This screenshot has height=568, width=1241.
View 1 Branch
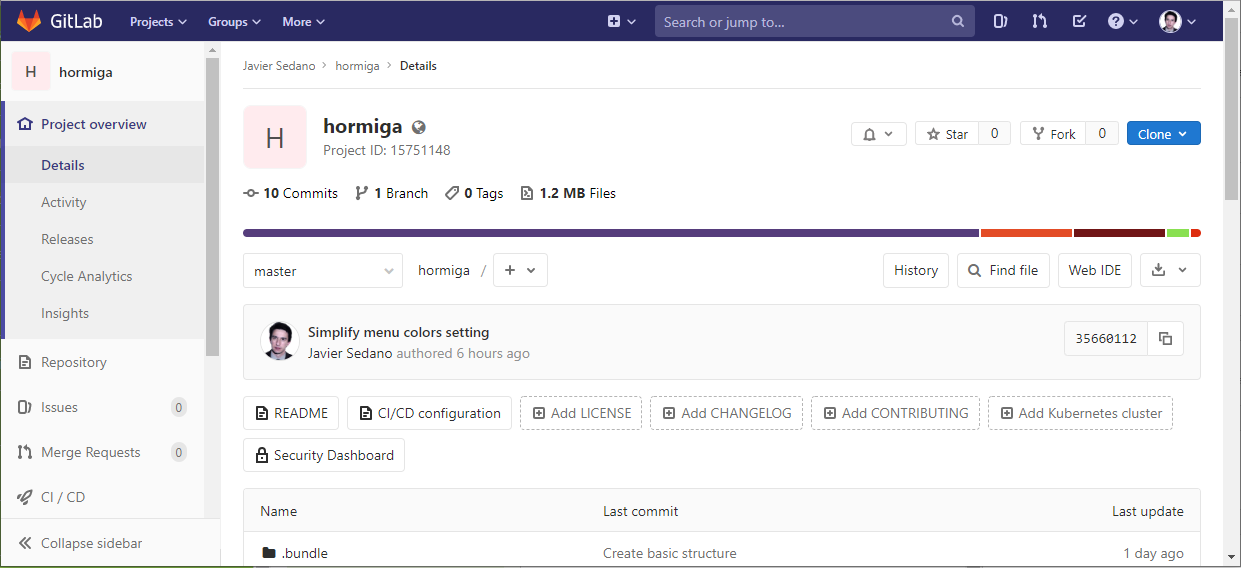point(391,193)
